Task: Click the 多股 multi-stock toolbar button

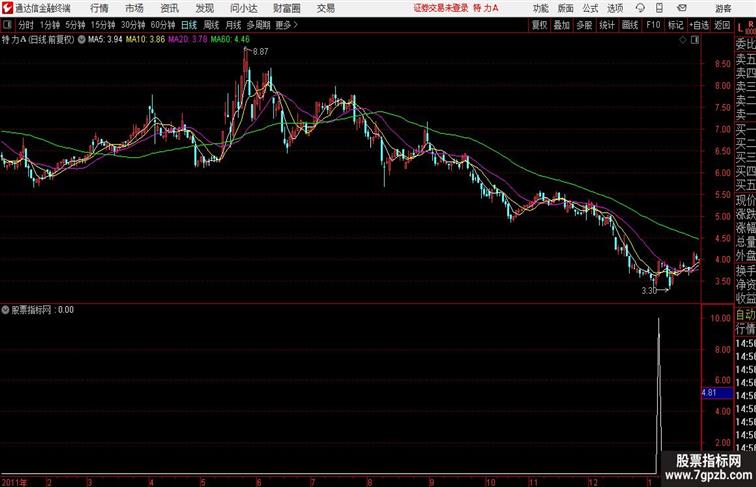Action: [584, 25]
